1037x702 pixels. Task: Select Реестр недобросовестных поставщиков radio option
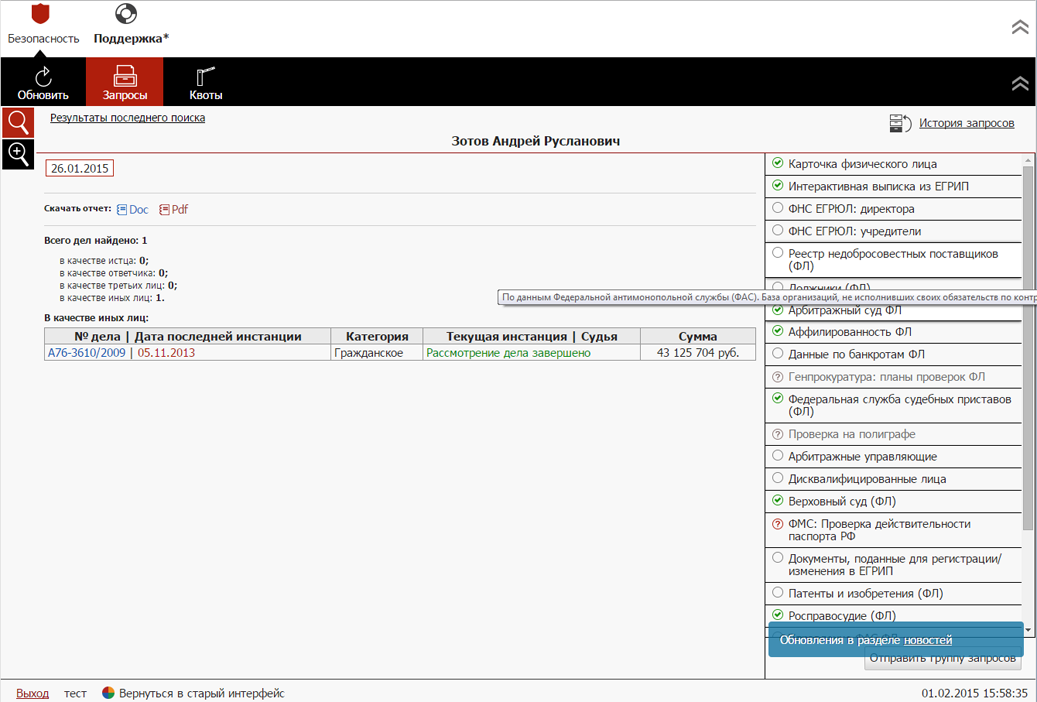click(778, 253)
